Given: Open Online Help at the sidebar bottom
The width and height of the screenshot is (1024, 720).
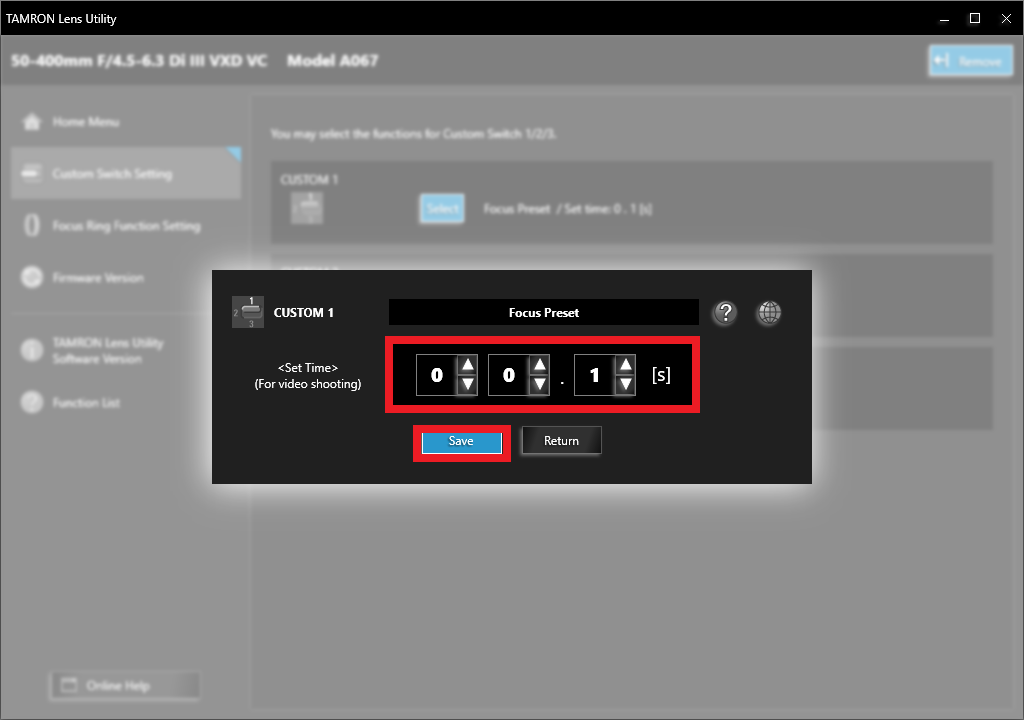Looking at the screenshot, I should [125, 685].
